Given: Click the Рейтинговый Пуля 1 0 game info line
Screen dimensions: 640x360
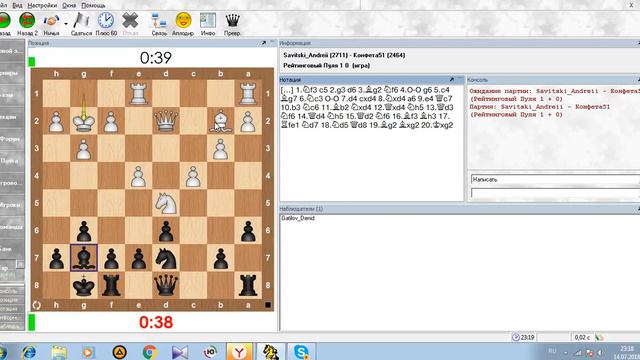Looking at the screenshot, I should click(x=327, y=65).
